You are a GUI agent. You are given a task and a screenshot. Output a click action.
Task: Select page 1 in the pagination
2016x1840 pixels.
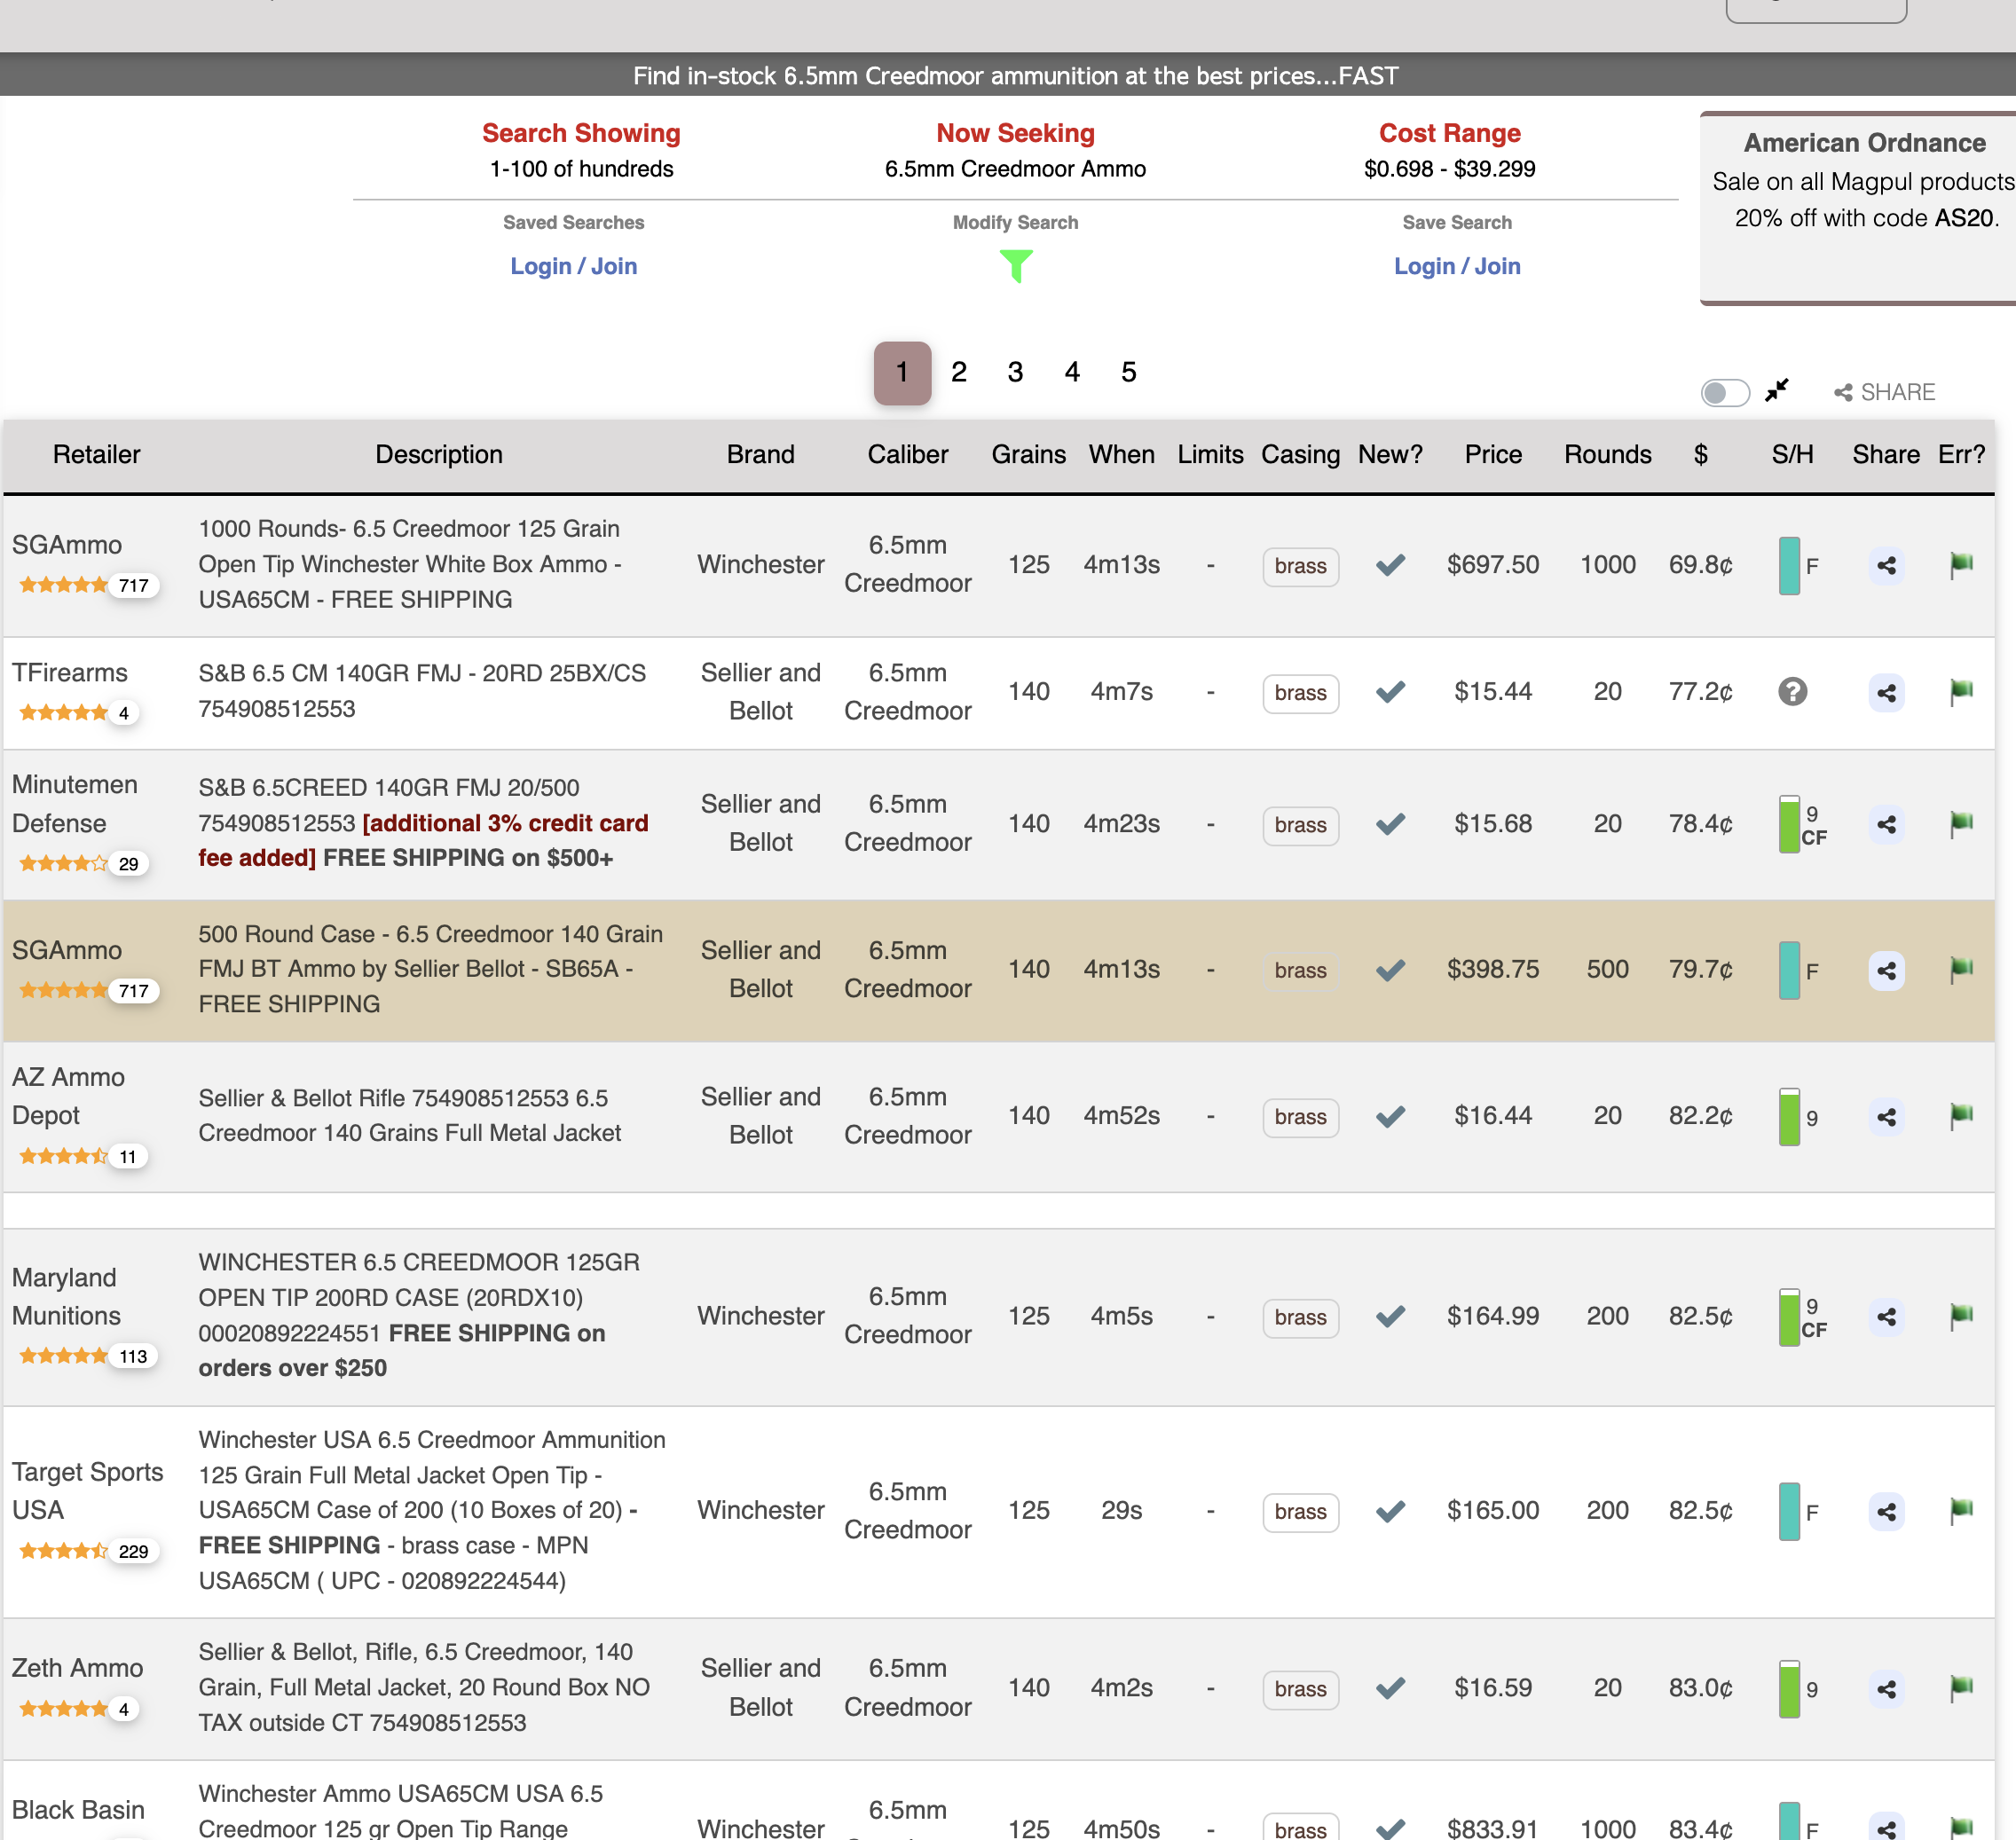tap(902, 373)
